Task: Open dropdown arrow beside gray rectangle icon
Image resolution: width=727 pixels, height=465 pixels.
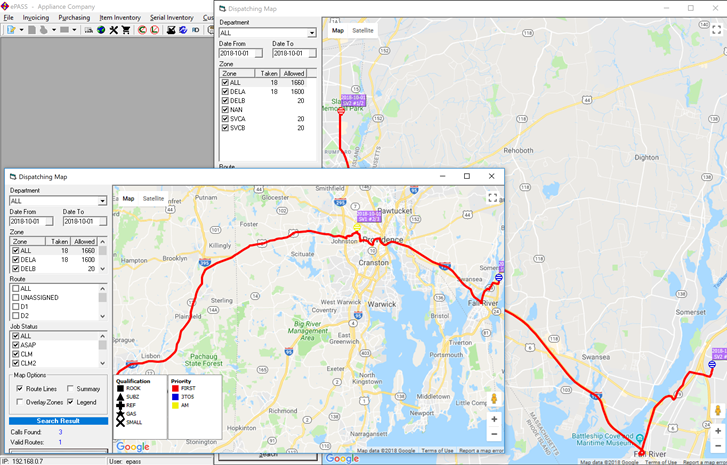Action: coord(74,30)
